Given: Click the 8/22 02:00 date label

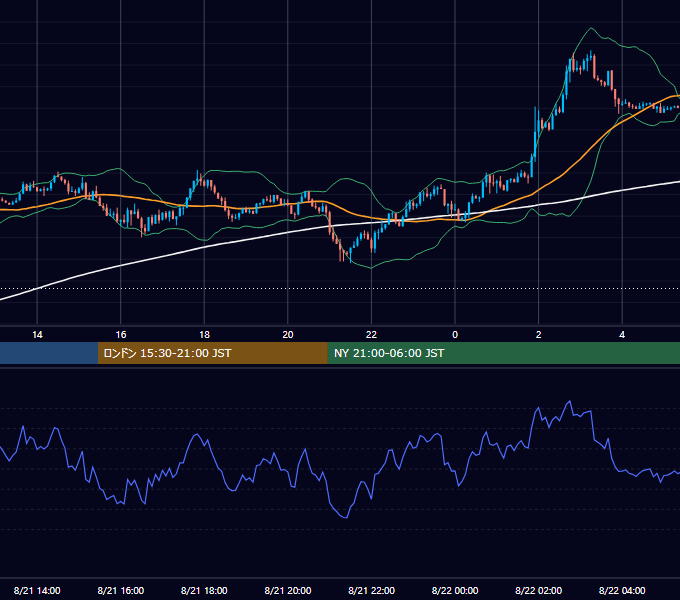Looking at the screenshot, I should pyautogui.click(x=539, y=590).
